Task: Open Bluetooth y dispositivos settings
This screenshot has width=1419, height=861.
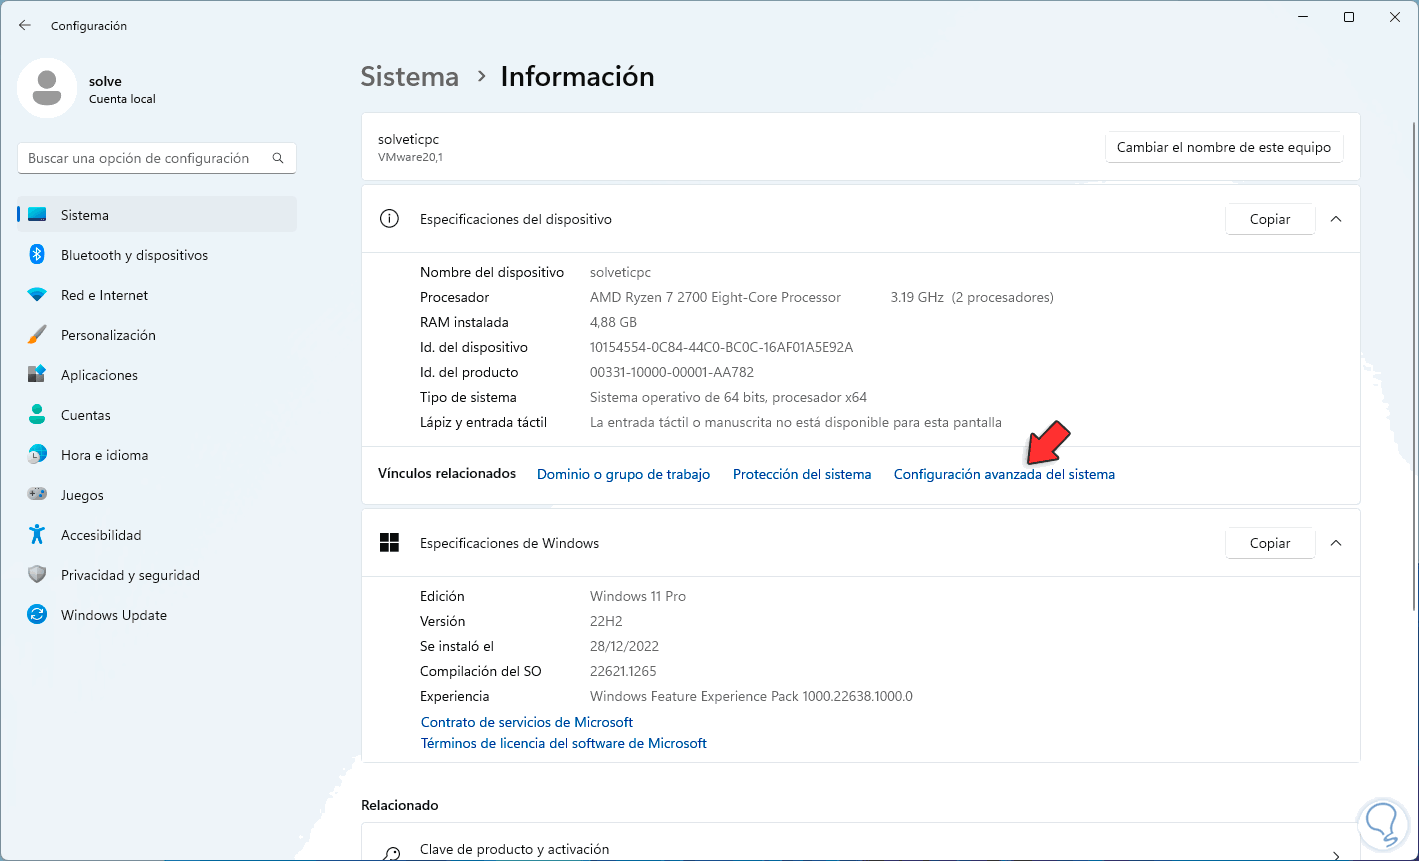Action: click(134, 255)
